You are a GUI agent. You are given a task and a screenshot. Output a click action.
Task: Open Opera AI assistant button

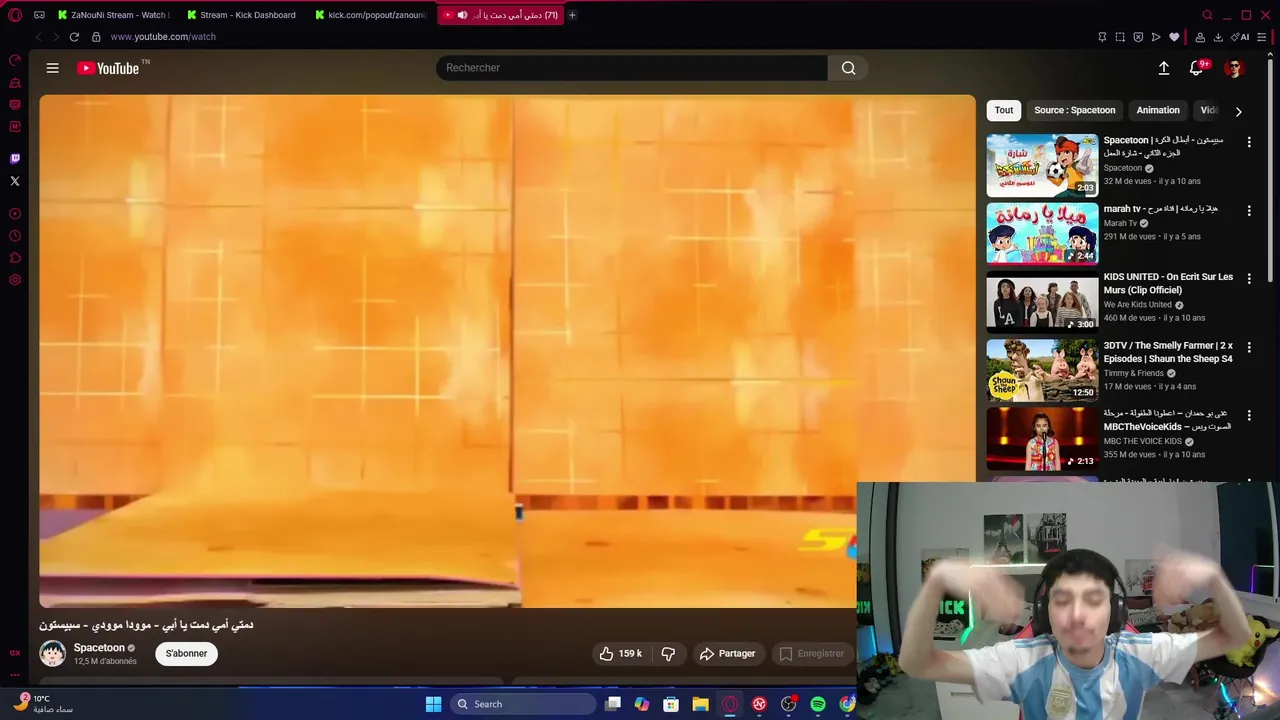tap(1240, 37)
